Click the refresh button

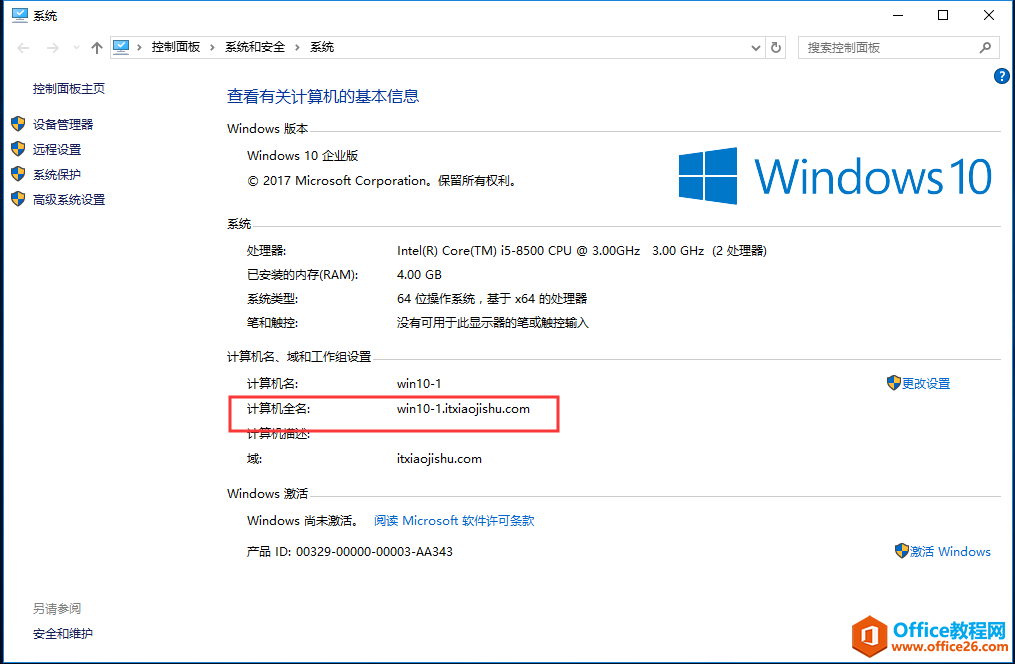pos(775,48)
